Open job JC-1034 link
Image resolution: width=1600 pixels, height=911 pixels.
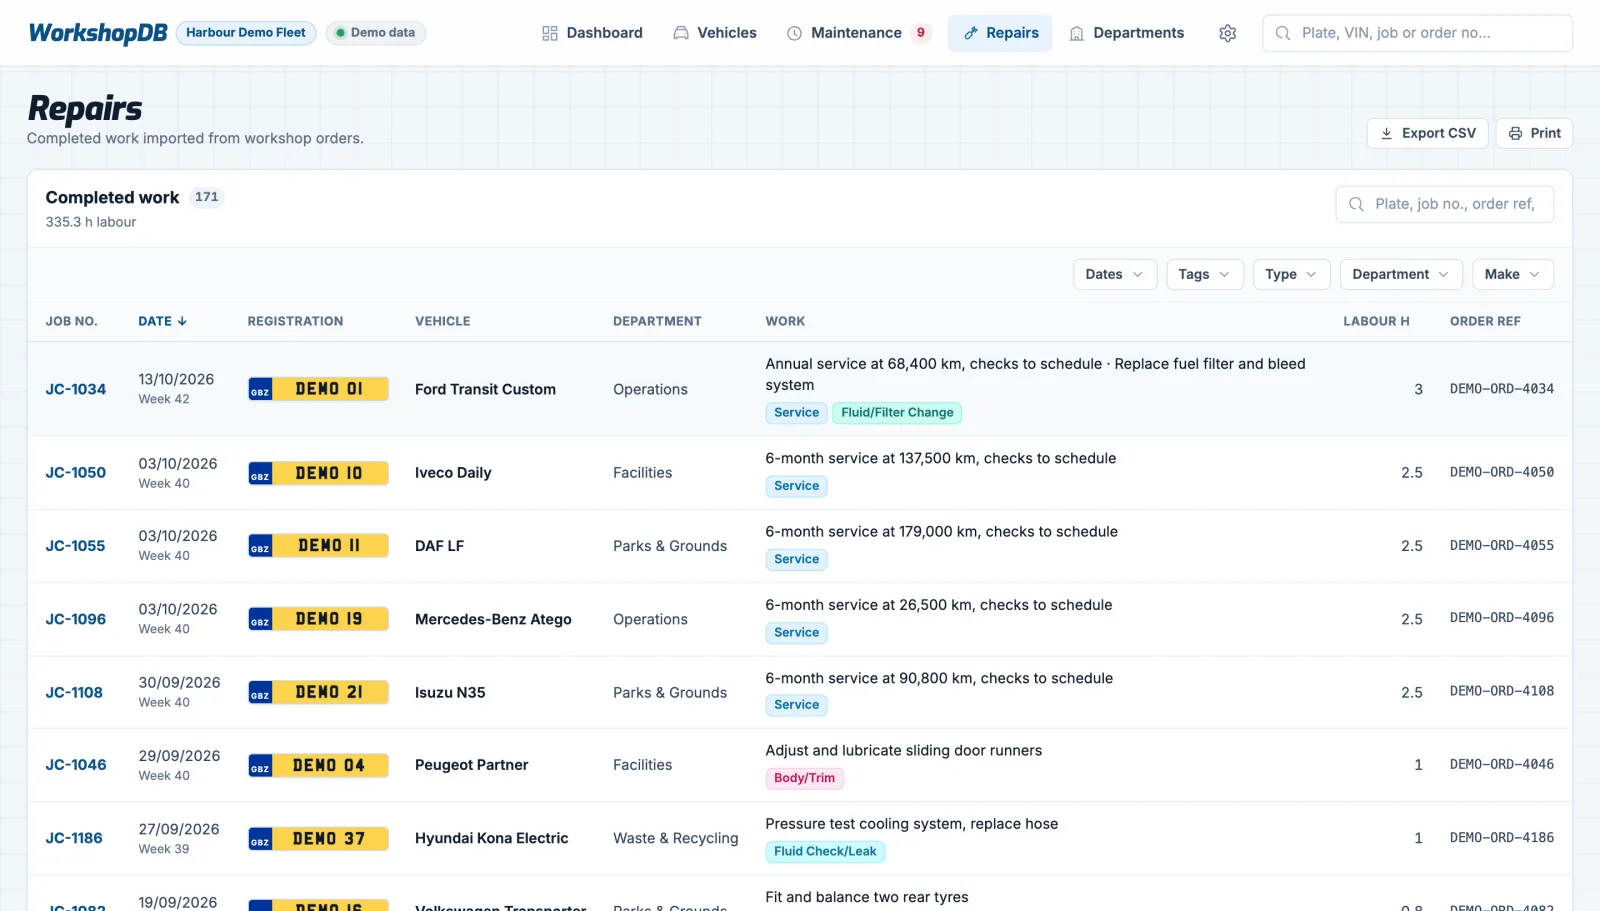(x=75, y=389)
